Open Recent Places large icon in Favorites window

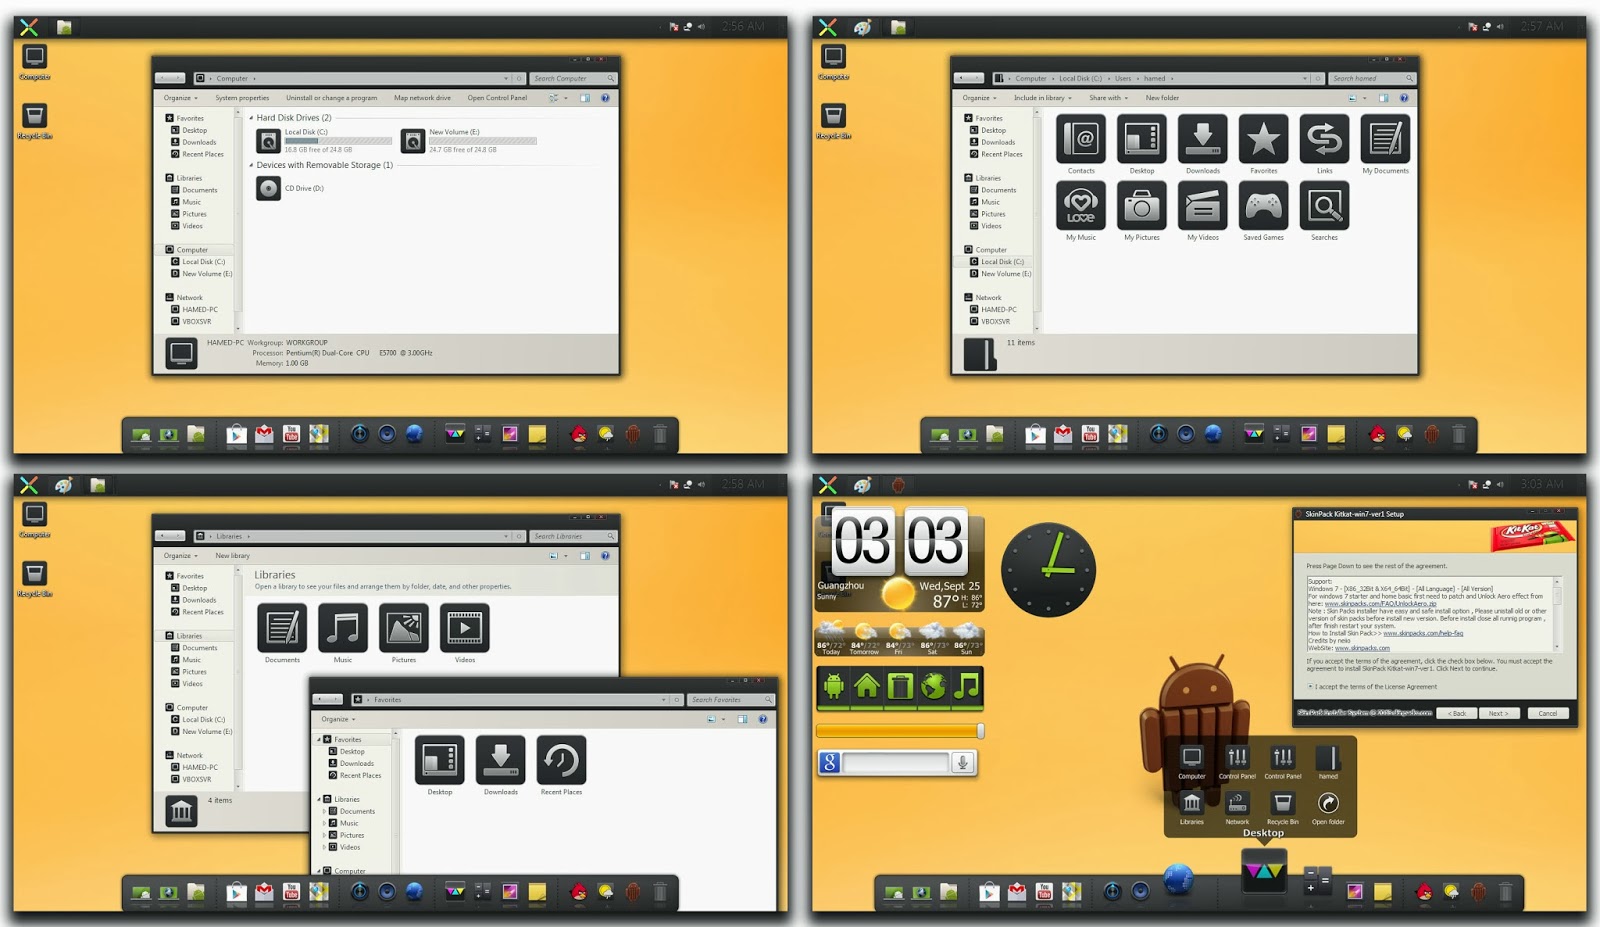[562, 760]
